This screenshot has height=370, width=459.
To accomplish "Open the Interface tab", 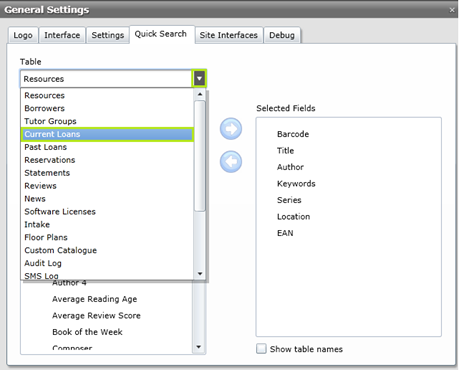I will click(x=62, y=35).
